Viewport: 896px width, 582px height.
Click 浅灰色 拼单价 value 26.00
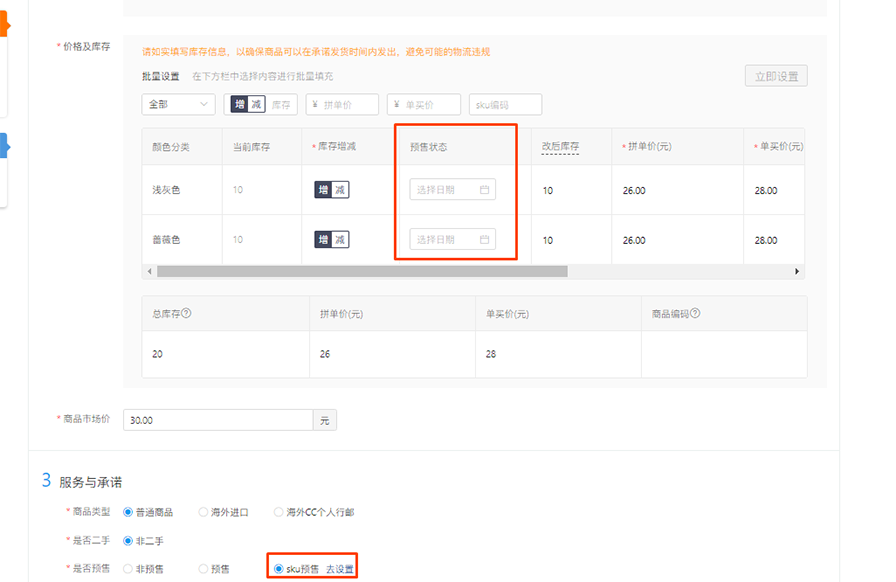pos(634,191)
